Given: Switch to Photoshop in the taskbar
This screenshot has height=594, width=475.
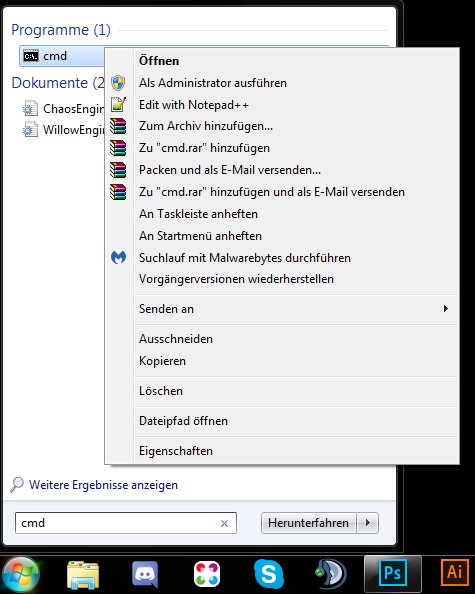Looking at the screenshot, I should coord(393,574).
